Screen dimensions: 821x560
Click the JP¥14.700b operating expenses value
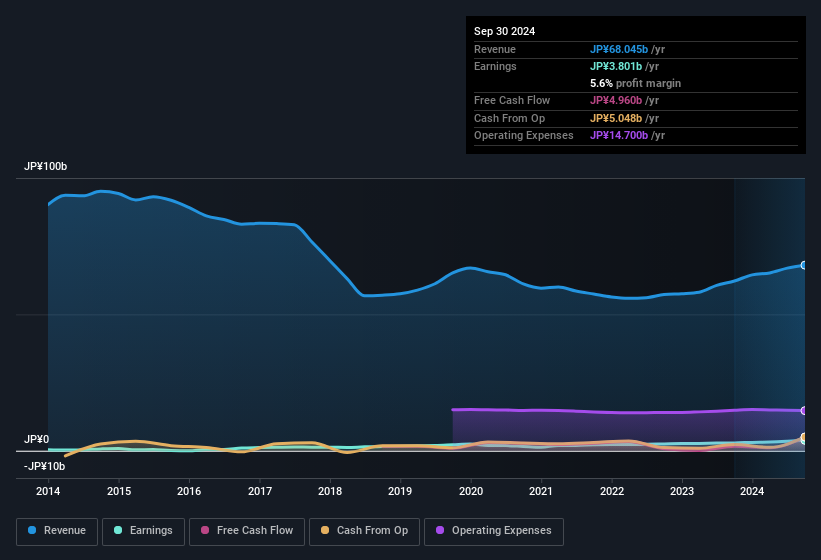point(619,136)
